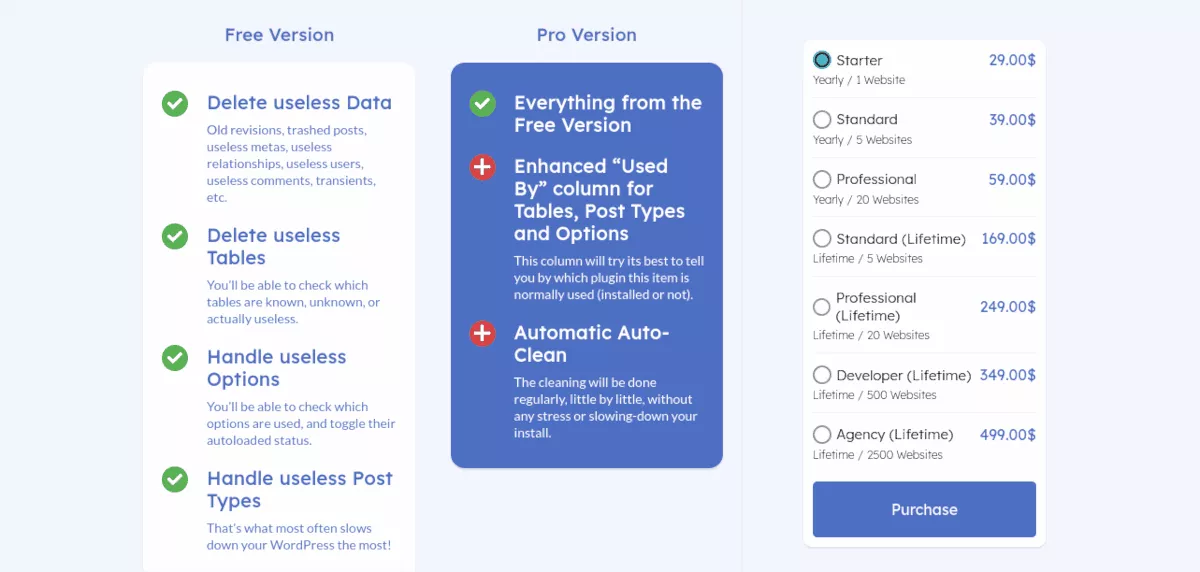Image resolution: width=1200 pixels, height=572 pixels.
Task: Click the Pro Version heading
Action: click(x=586, y=35)
